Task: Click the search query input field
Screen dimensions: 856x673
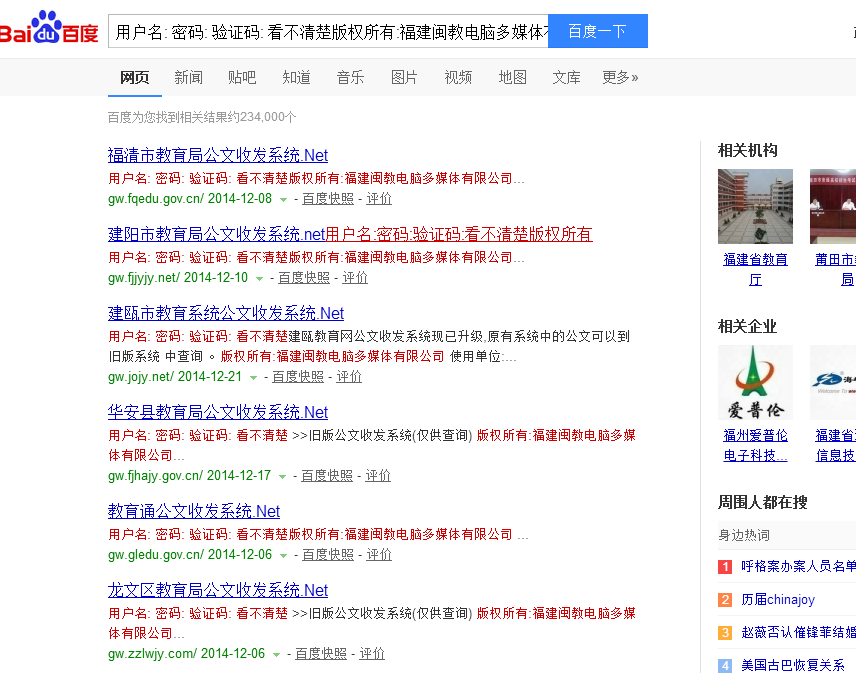Action: [x=328, y=32]
